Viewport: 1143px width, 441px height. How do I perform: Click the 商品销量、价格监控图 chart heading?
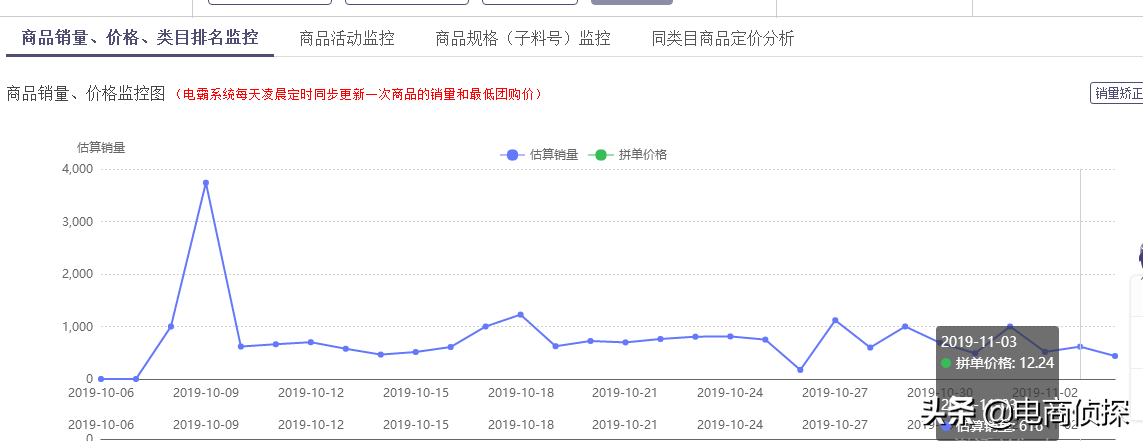(x=87, y=93)
